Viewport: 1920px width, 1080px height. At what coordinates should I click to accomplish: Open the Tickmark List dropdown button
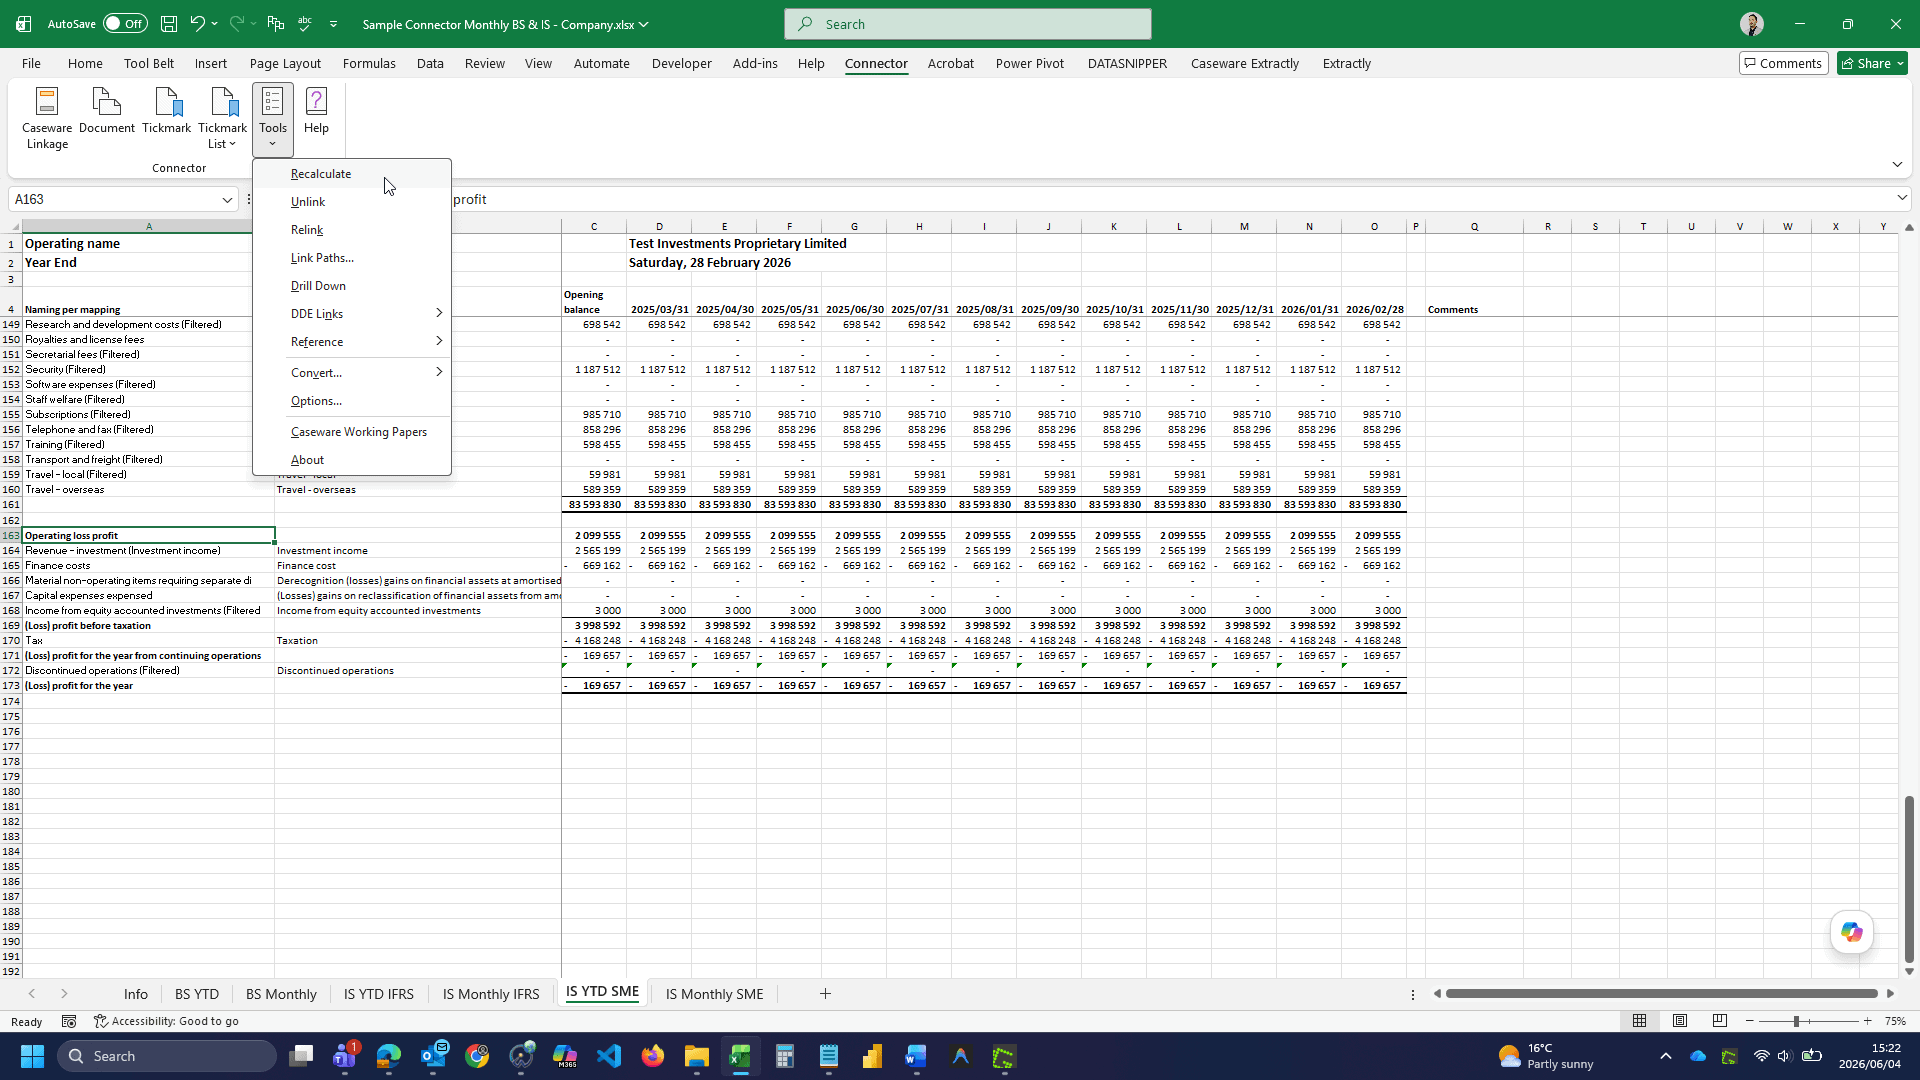[222, 118]
